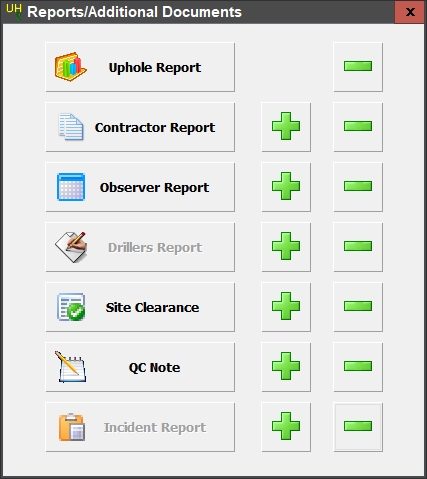This screenshot has height=479, width=427.
Task: Add a Site Clearance document with plus
Action: [x=286, y=307]
